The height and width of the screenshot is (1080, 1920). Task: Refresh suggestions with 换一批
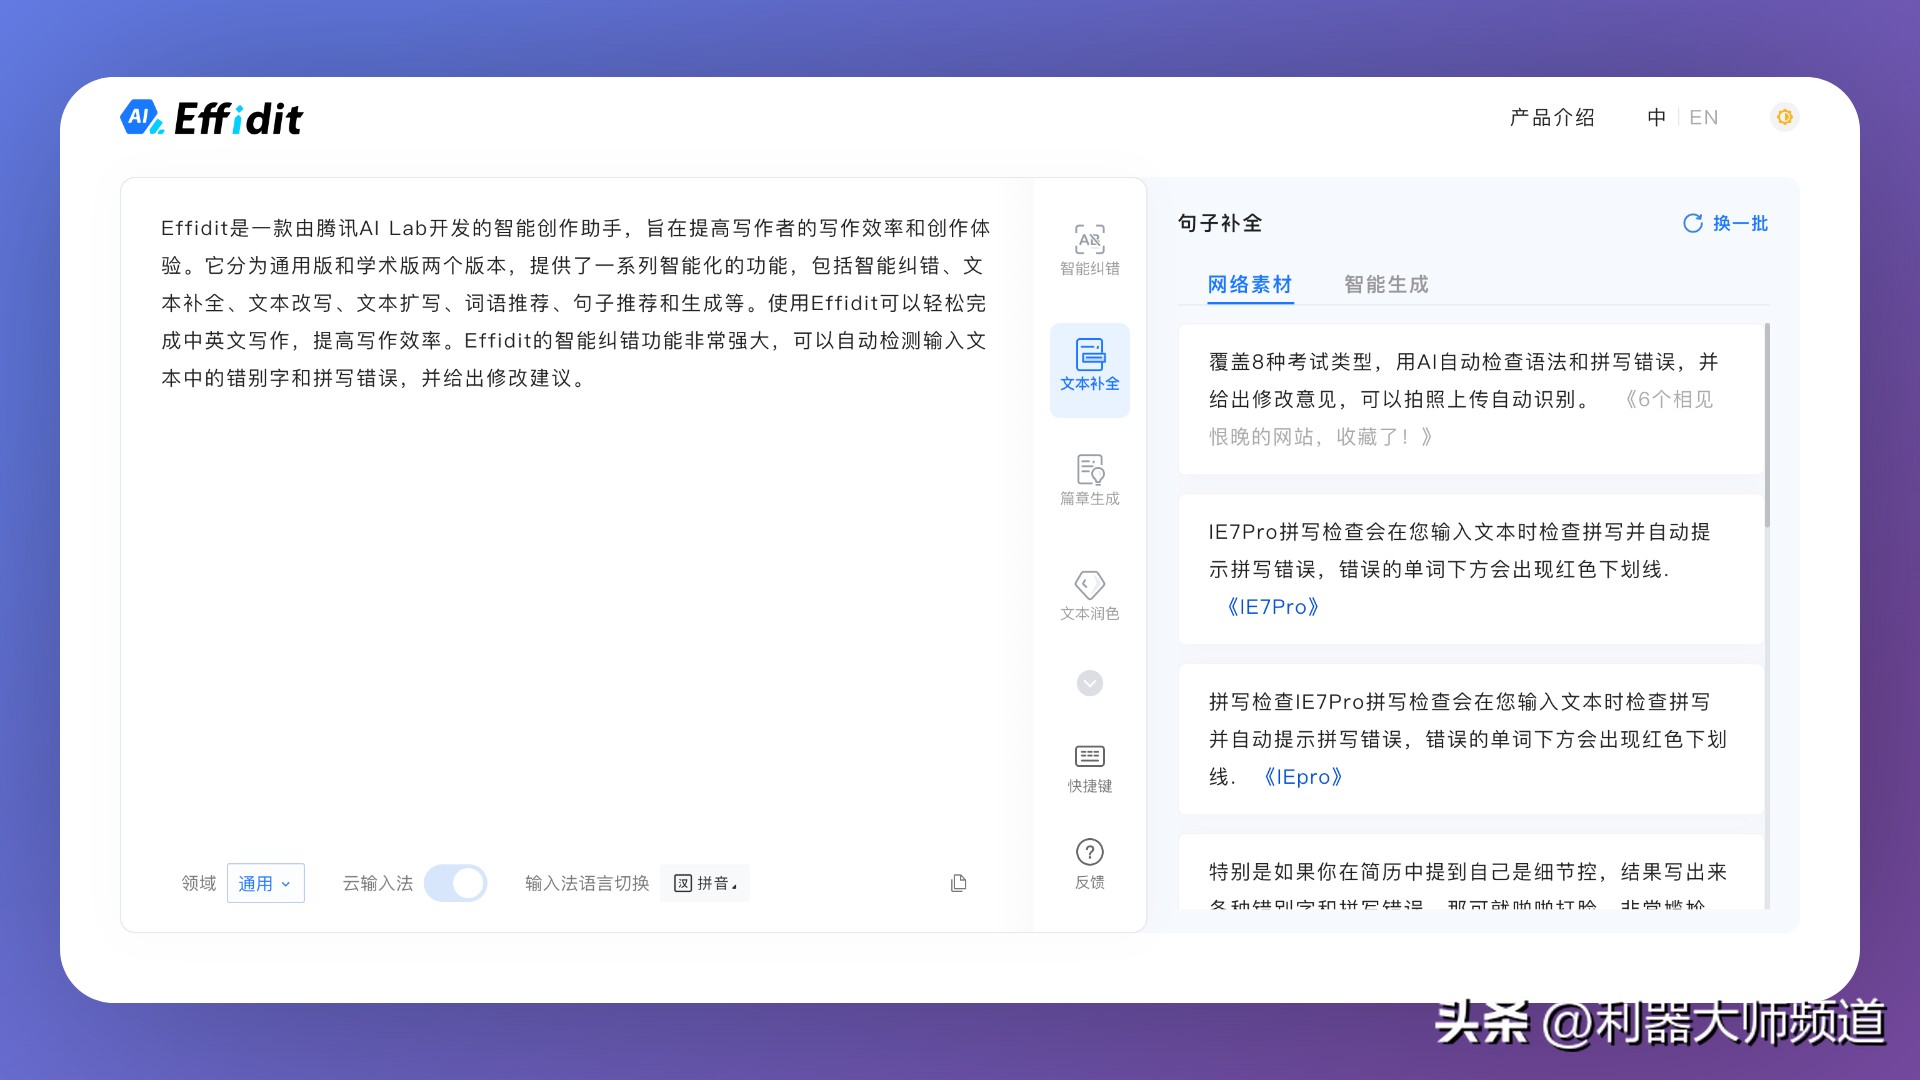(x=1725, y=223)
